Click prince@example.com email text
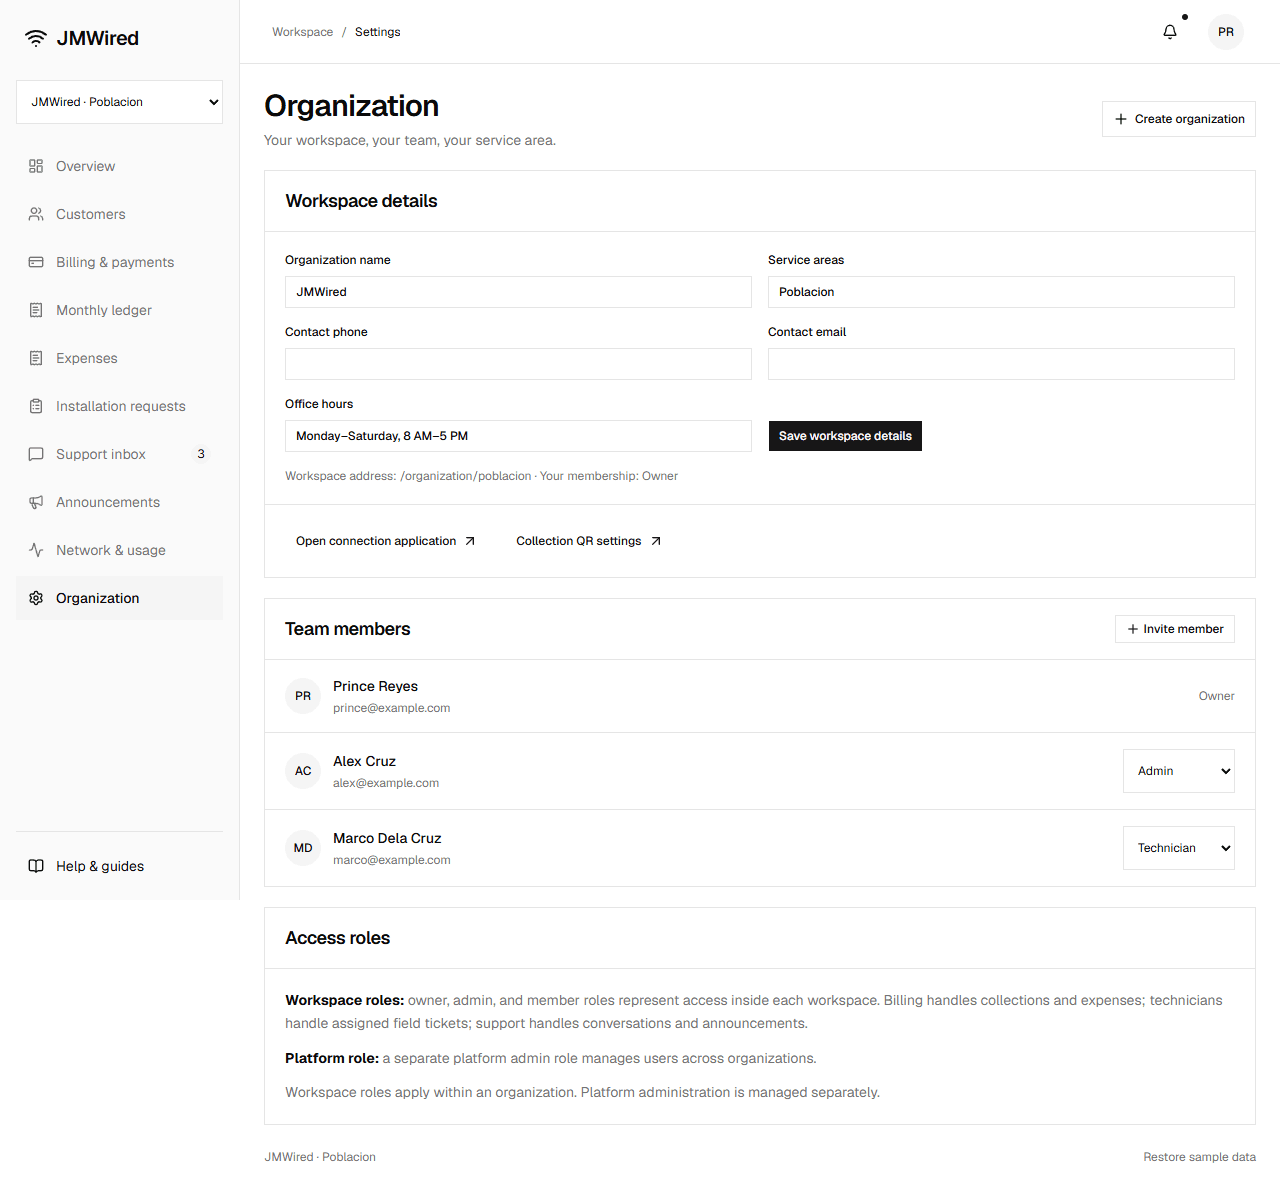 coord(392,708)
